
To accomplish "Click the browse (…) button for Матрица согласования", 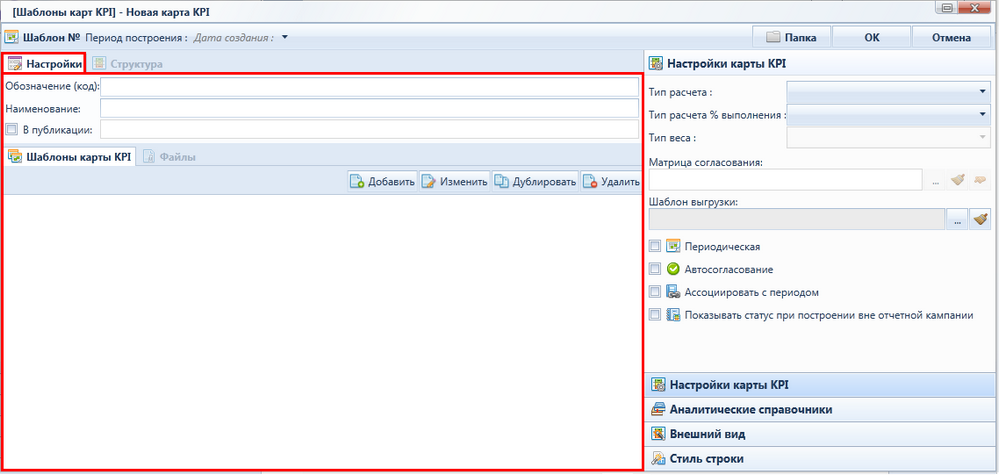I will tap(935, 181).
